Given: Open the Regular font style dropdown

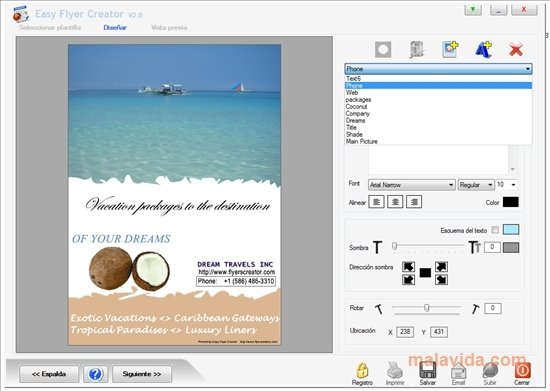Looking at the screenshot, I should pos(476,185).
